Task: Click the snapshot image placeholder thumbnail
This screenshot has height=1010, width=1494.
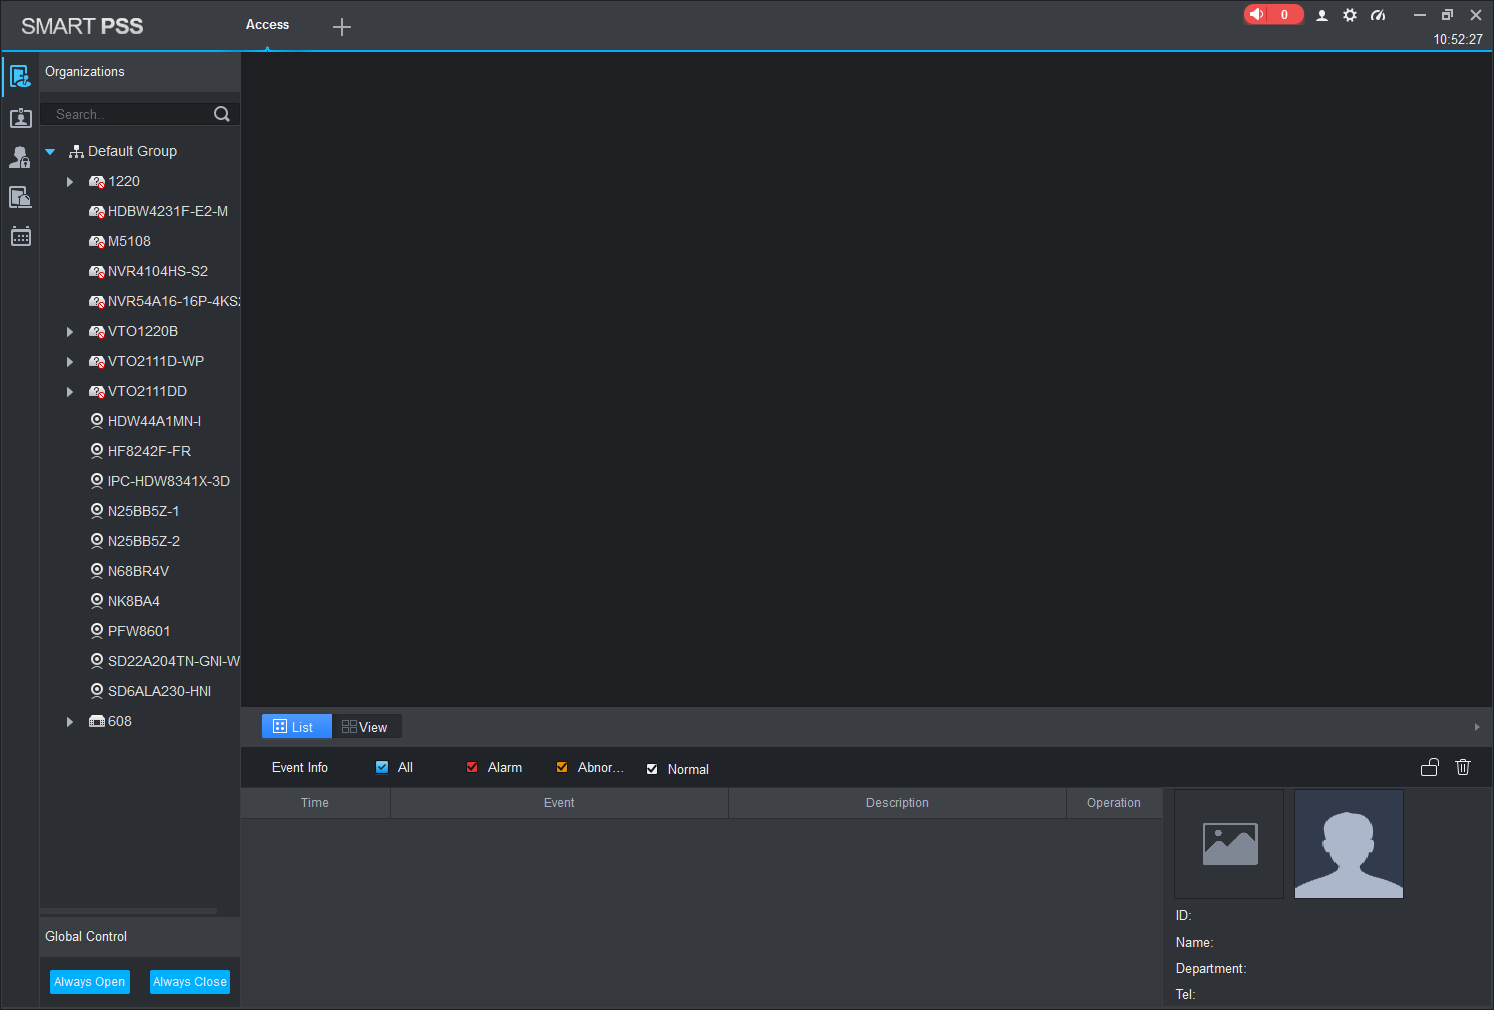Action: pyautogui.click(x=1229, y=844)
